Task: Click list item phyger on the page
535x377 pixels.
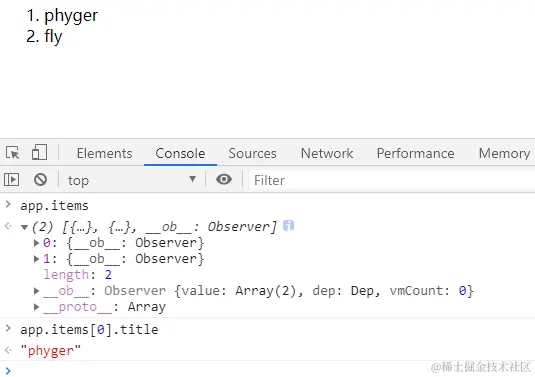Action: [x=71, y=16]
